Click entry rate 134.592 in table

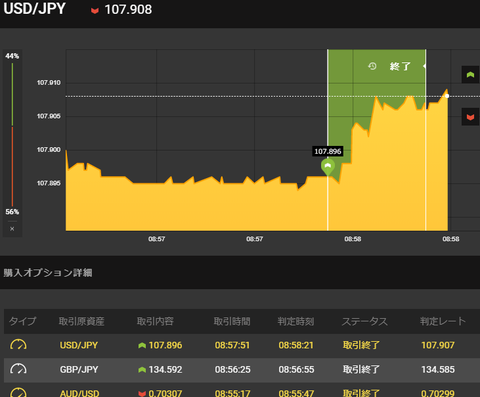[x=165, y=370]
